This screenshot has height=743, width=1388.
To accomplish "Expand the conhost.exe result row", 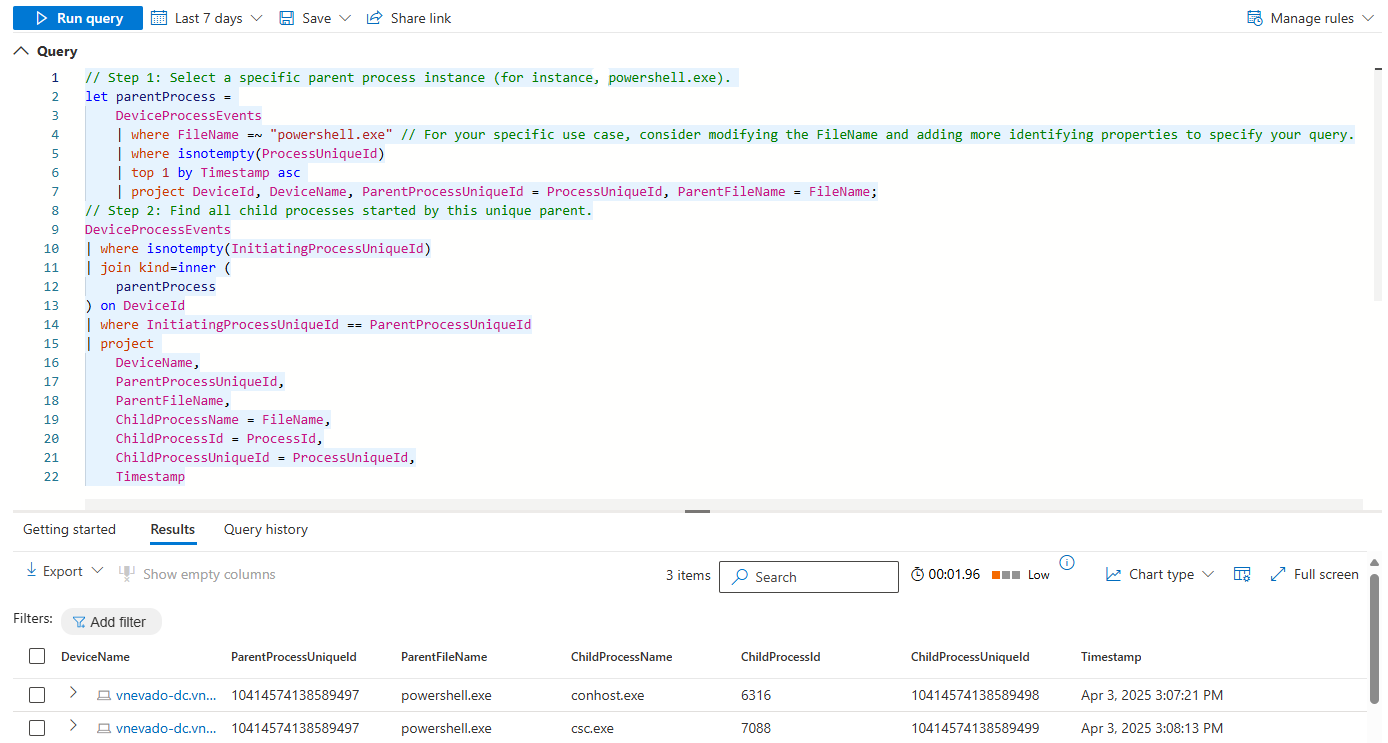I will point(73,693).
